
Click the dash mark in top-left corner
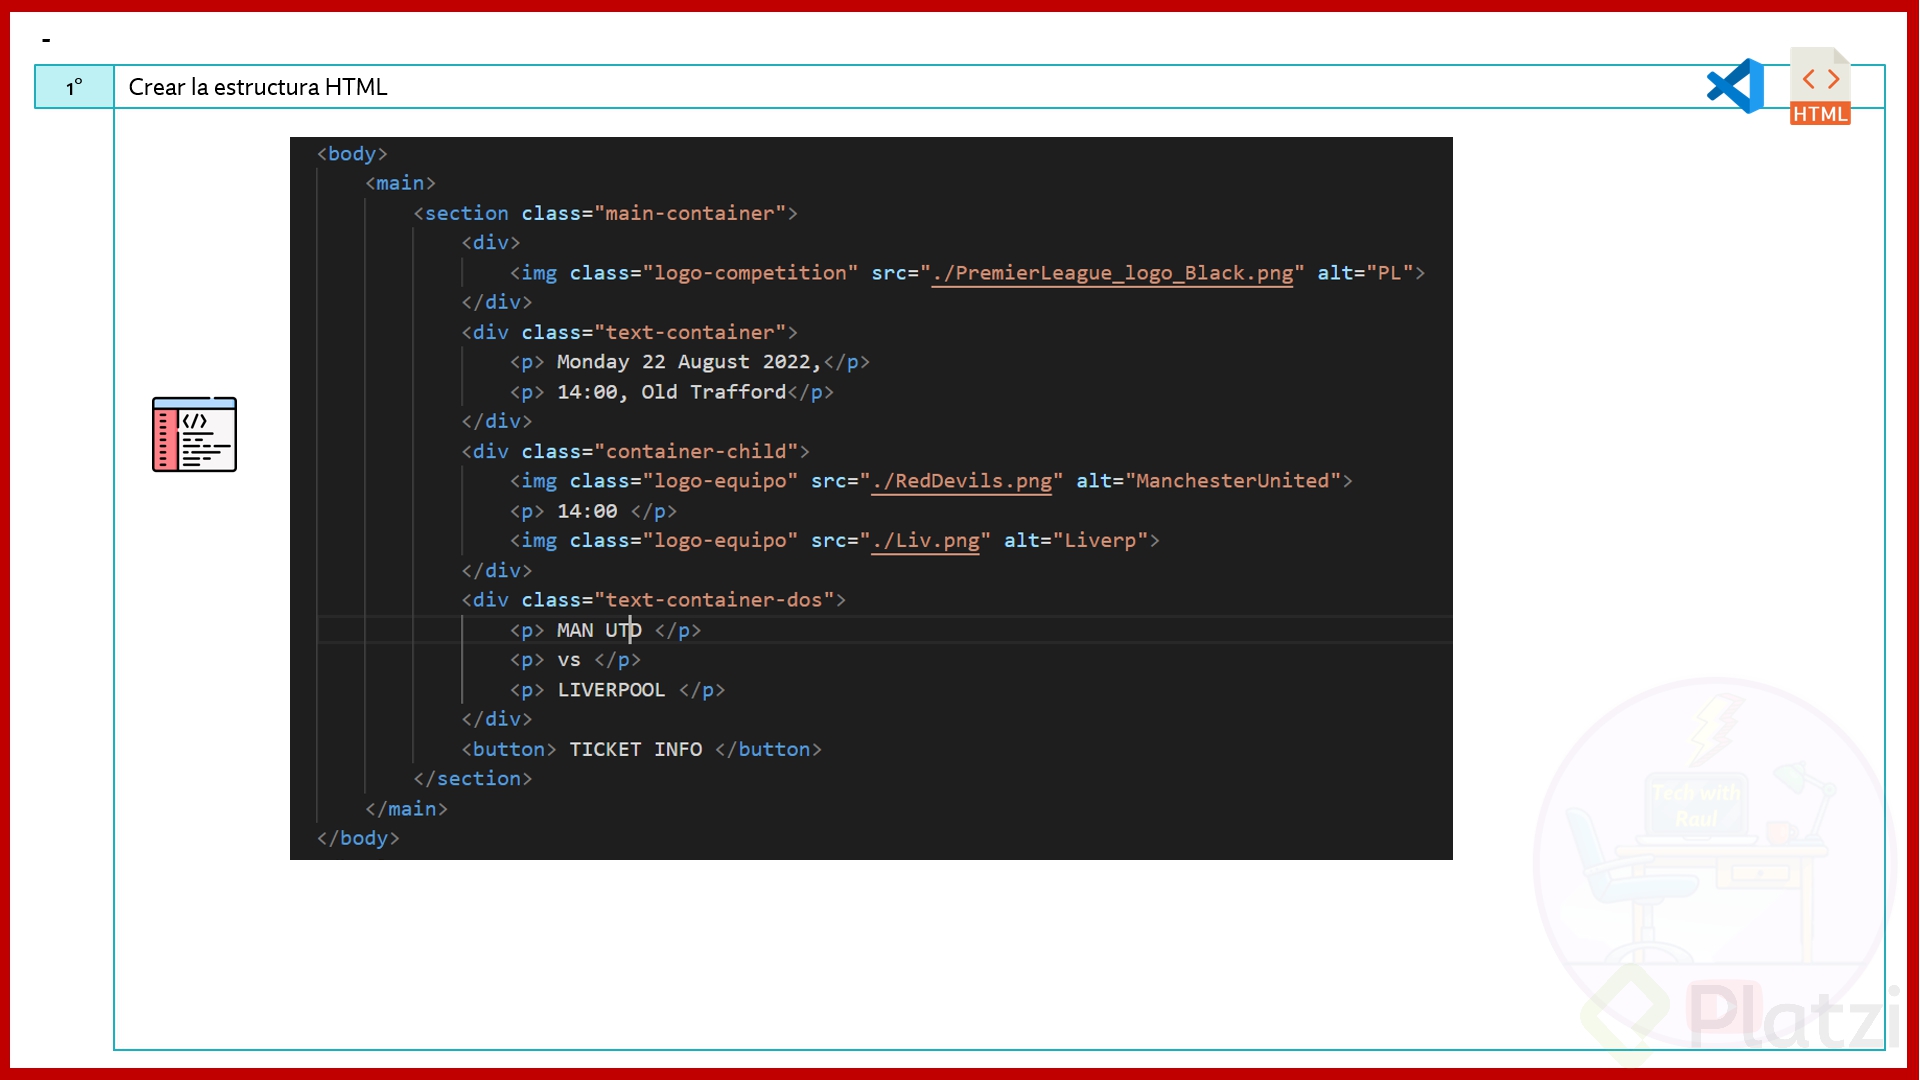tap(47, 39)
